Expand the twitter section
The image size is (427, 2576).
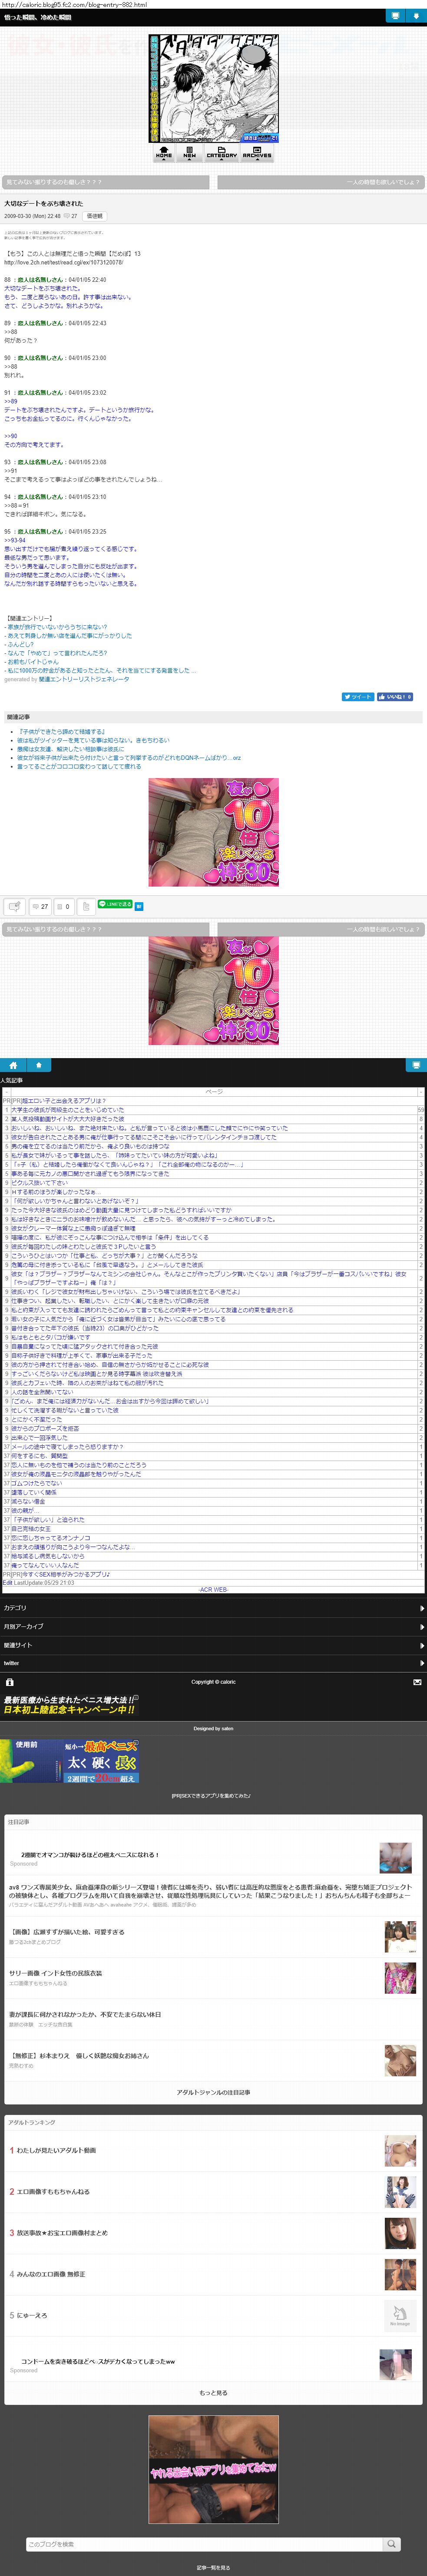click(x=213, y=1663)
